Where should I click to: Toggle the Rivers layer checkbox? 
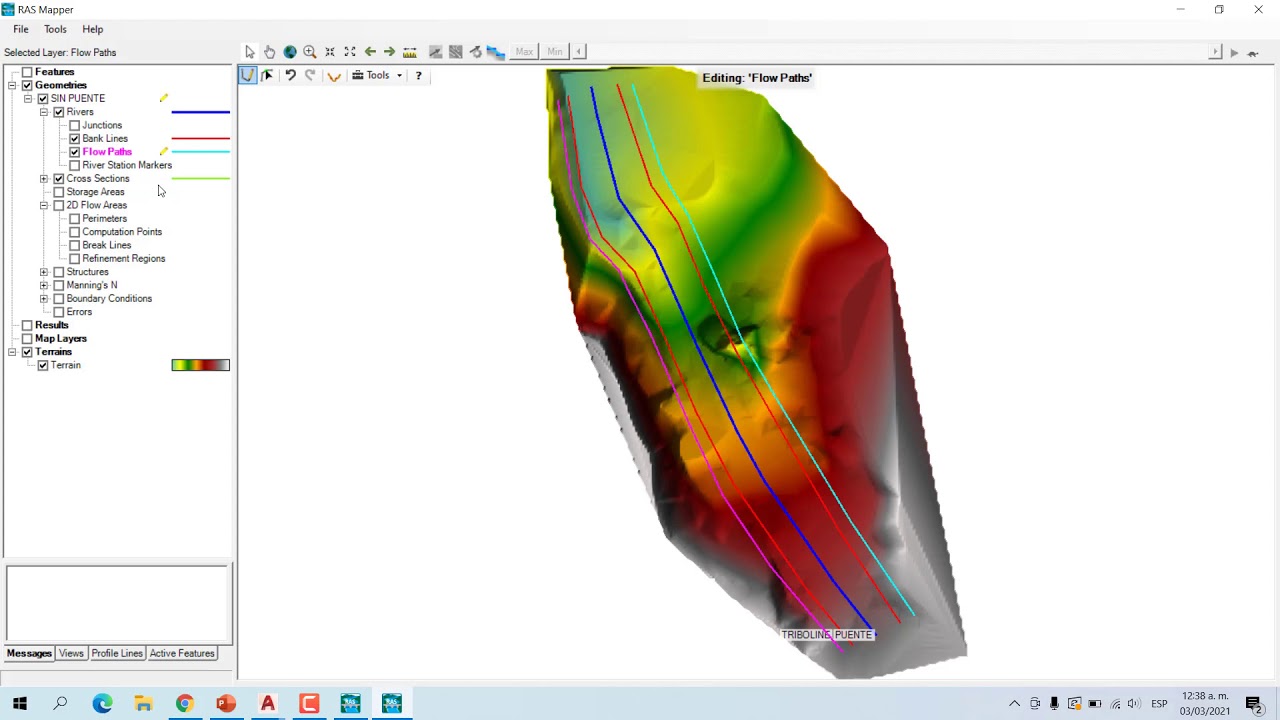pyautogui.click(x=59, y=112)
